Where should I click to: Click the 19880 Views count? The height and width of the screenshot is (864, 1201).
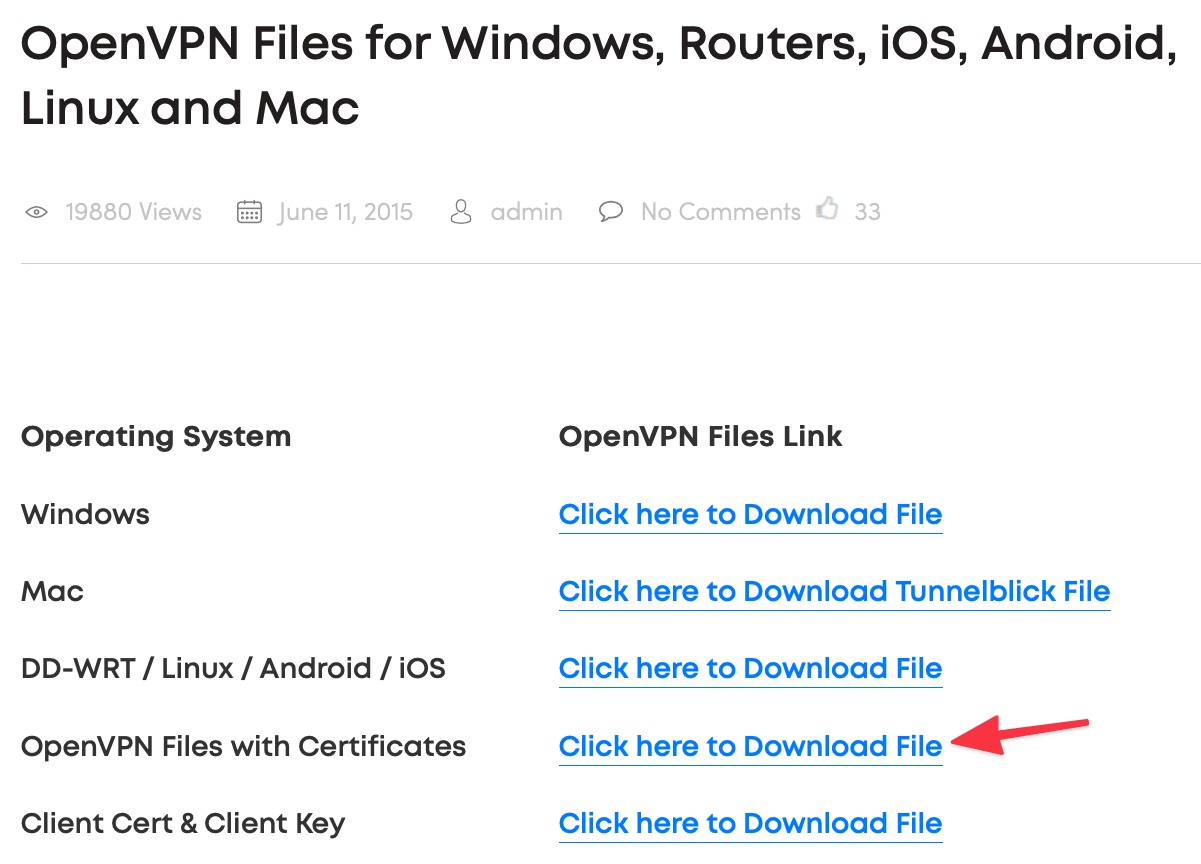pos(133,212)
